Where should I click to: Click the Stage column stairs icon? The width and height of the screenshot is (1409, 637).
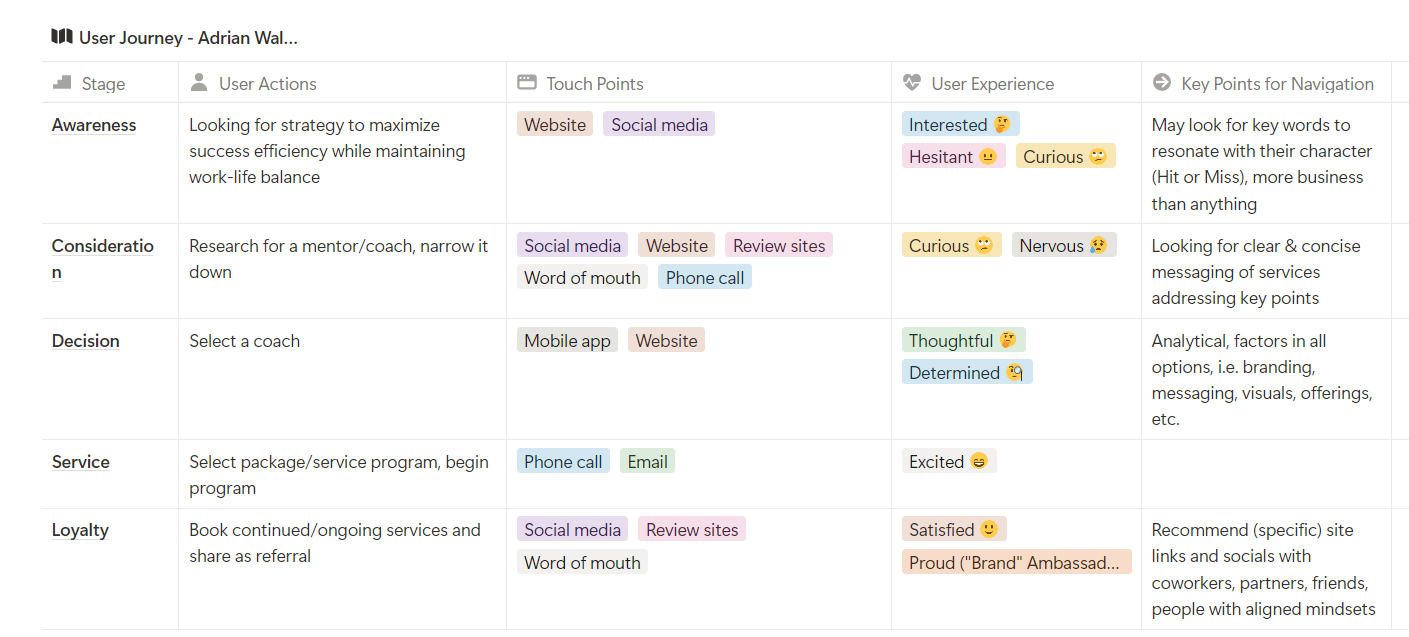[62, 83]
